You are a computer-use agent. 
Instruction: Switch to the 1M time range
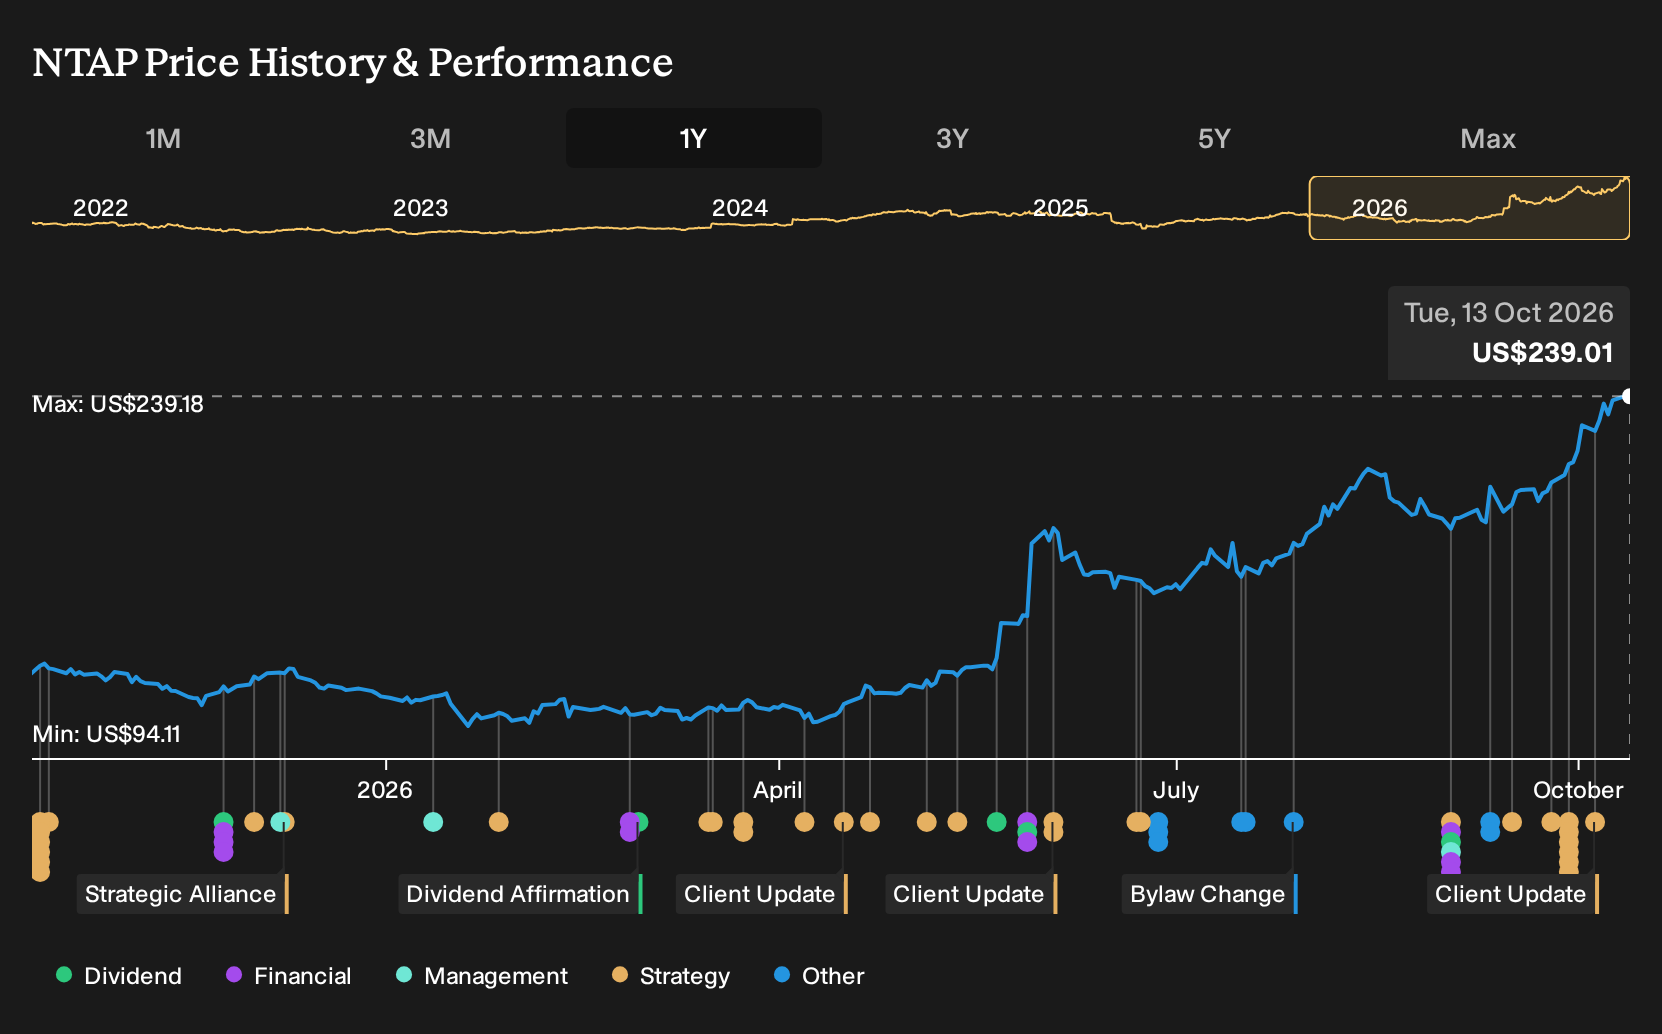coord(163,138)
